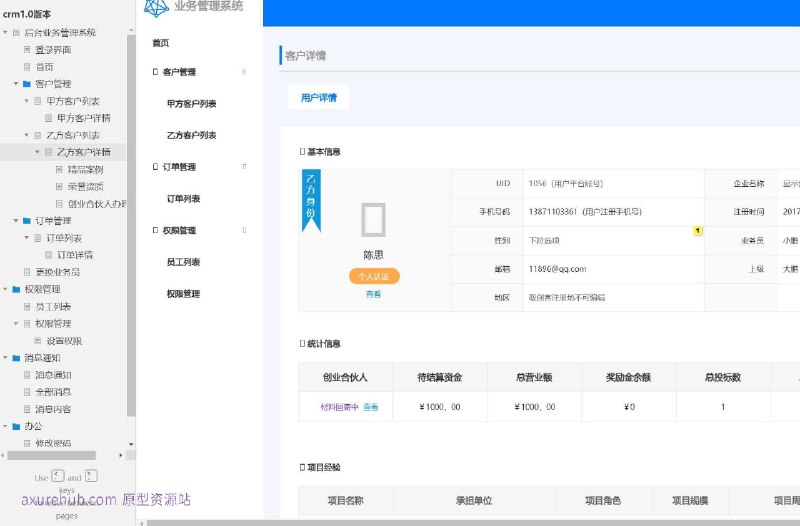Open 员工列表 in the sidebar menu
Screen dimensions: 800x526
pyautogui.click(x=183, y=262)
